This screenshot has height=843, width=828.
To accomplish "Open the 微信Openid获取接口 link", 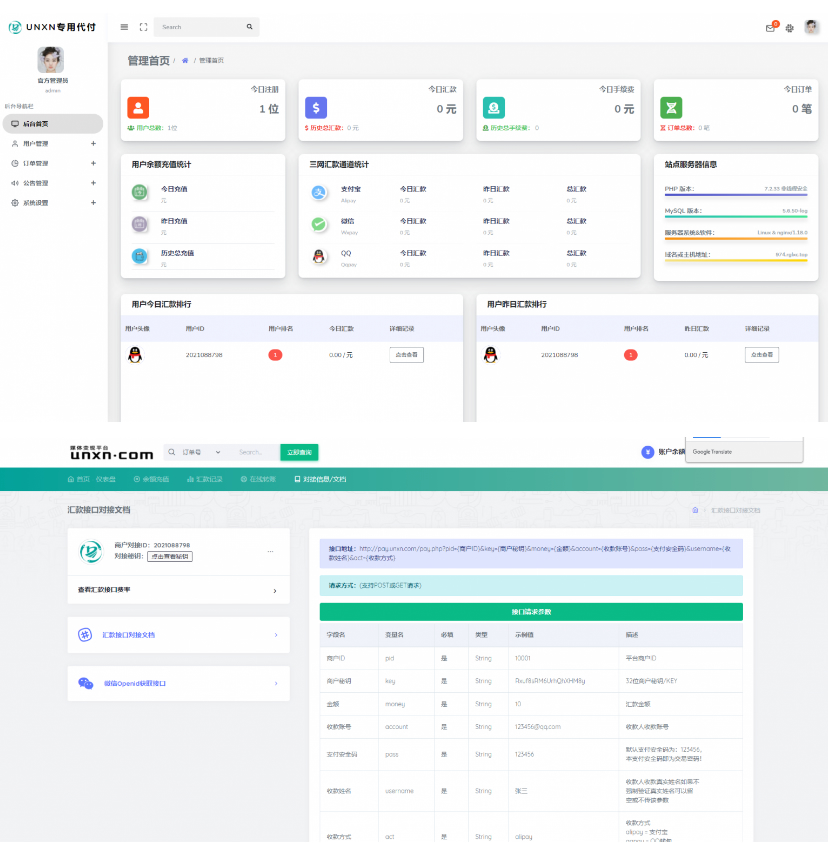I will pyautogui.click(x=178, y=683).
